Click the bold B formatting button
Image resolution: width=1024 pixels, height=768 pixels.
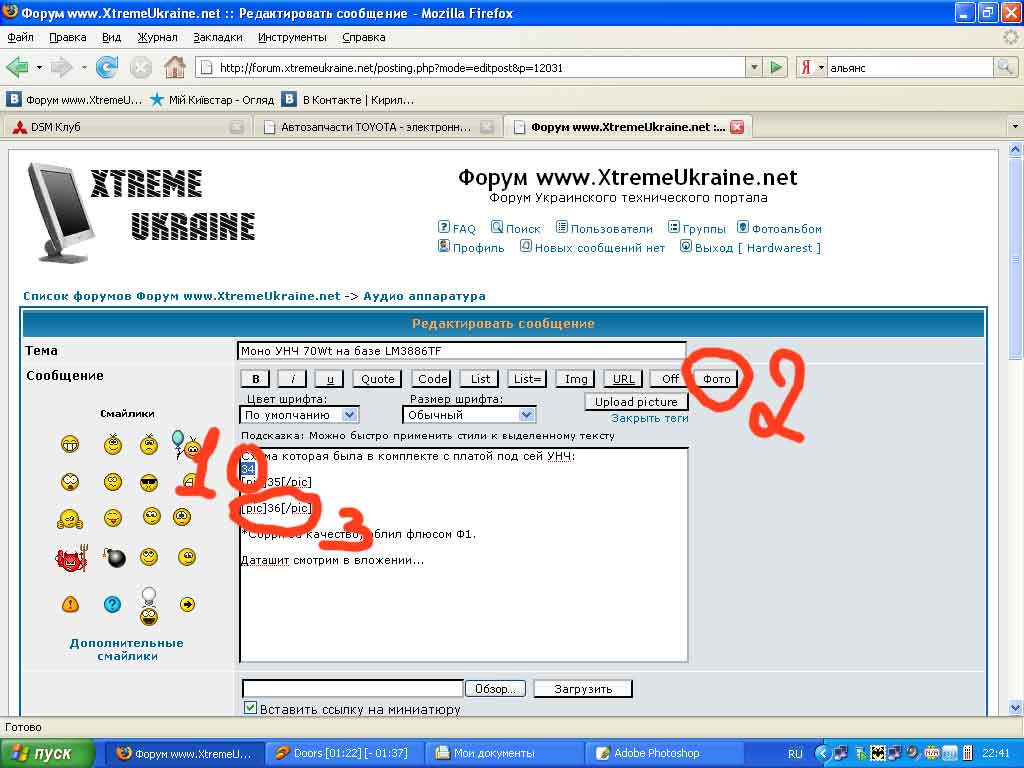pyautogui.click(x=256, y=379)
